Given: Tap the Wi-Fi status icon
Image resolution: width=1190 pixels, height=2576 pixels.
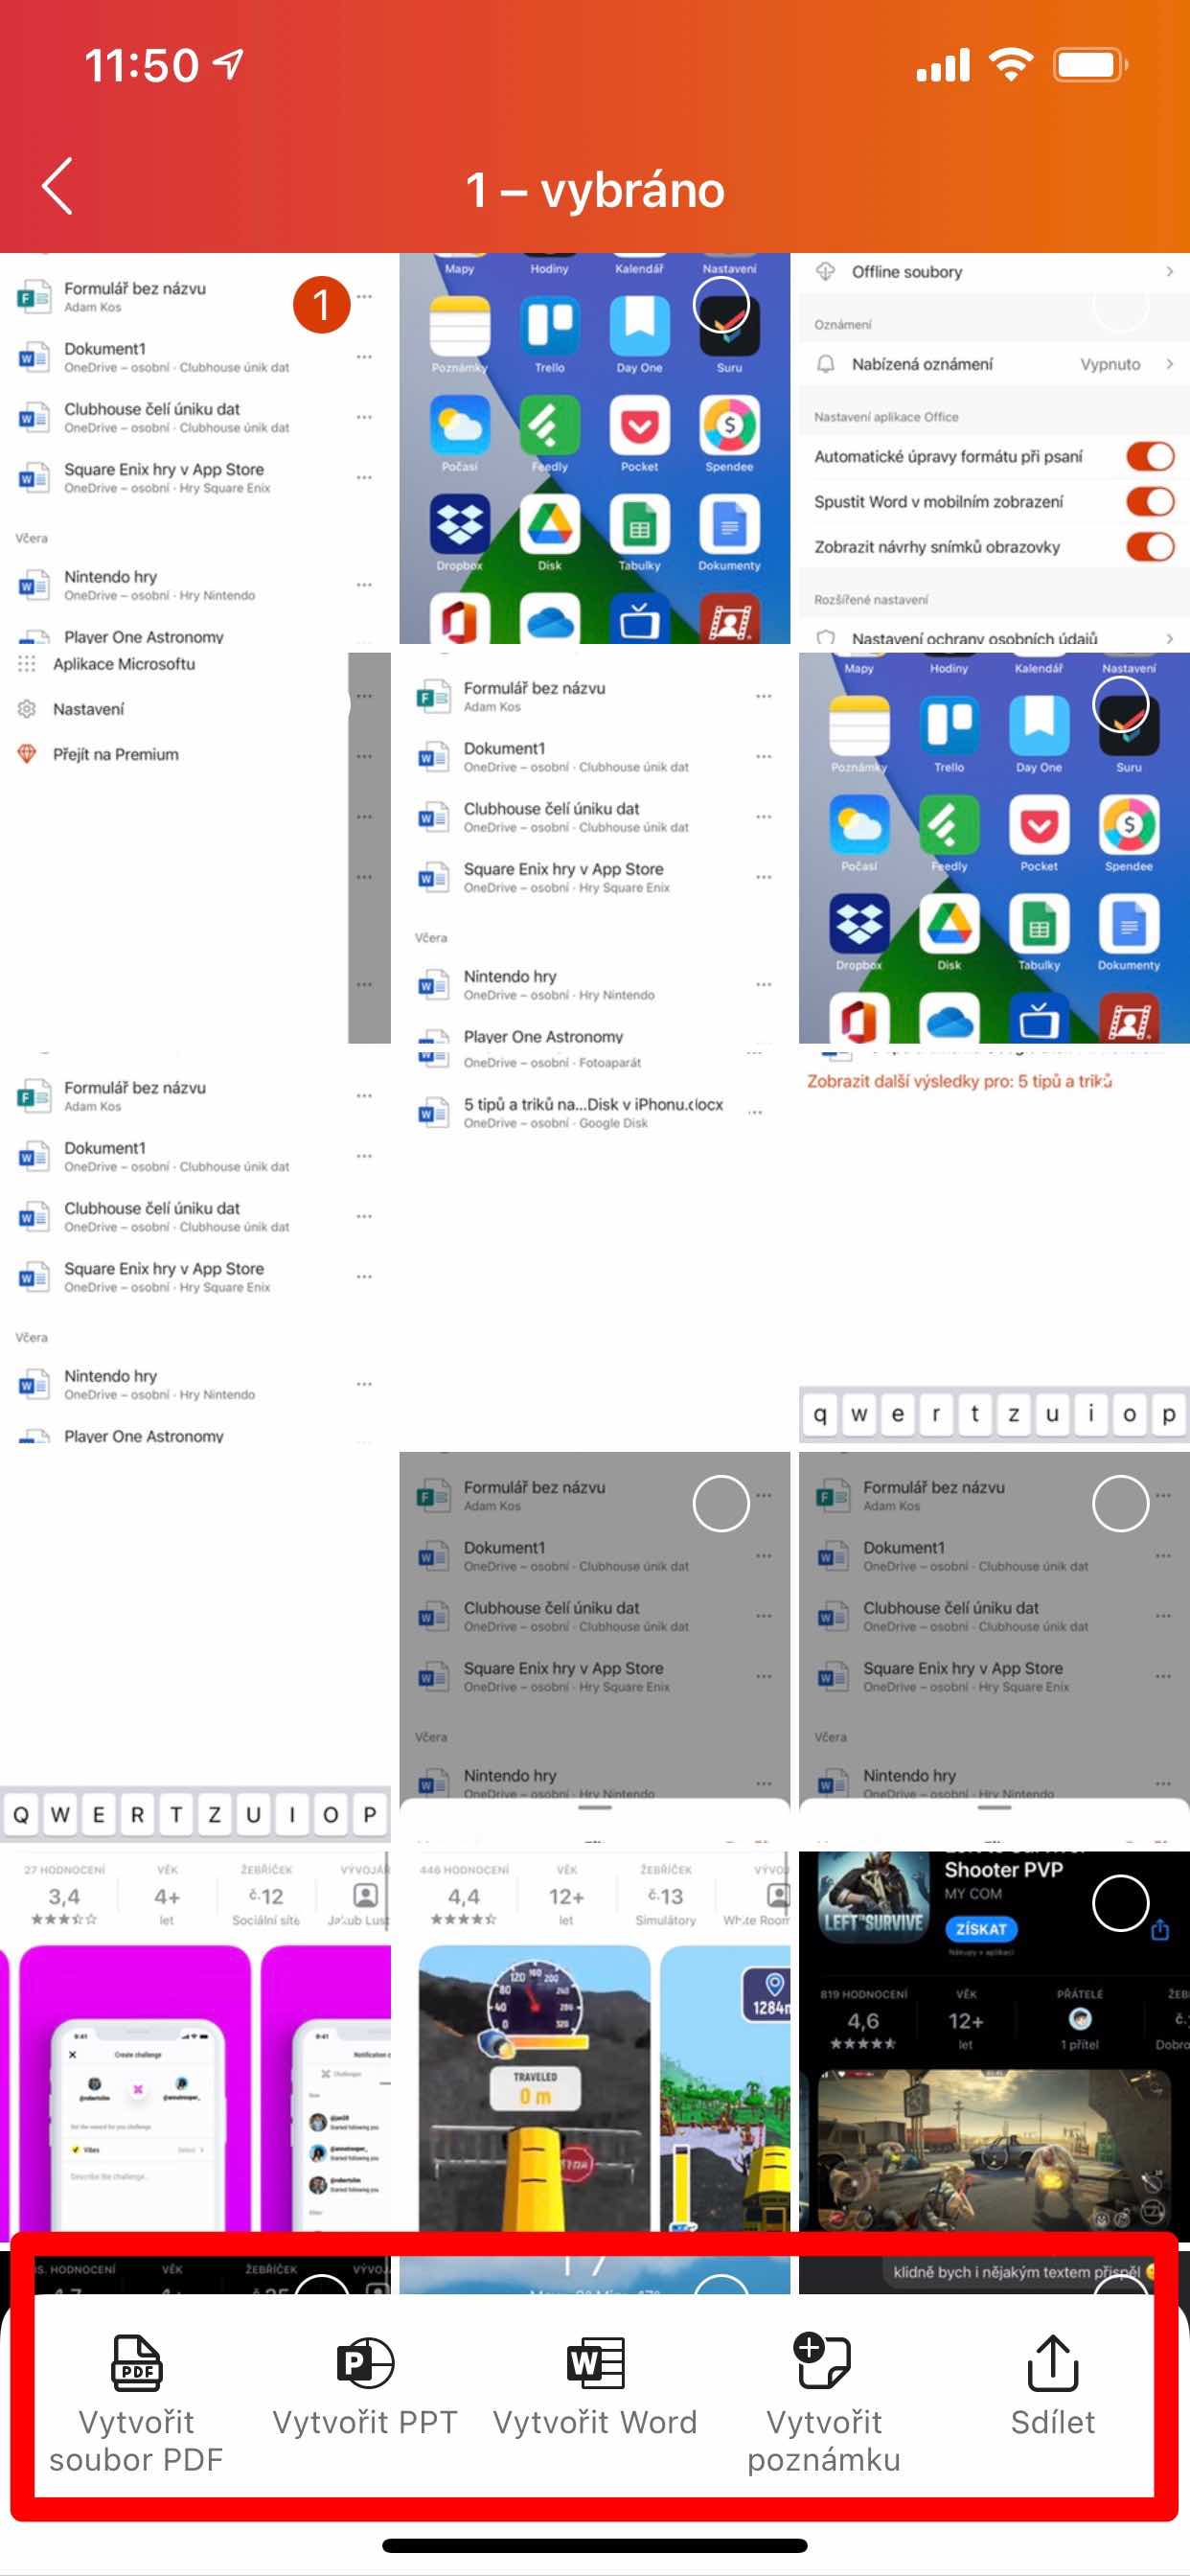Looking at the screenshot, I should click(x=1011, y=65).
